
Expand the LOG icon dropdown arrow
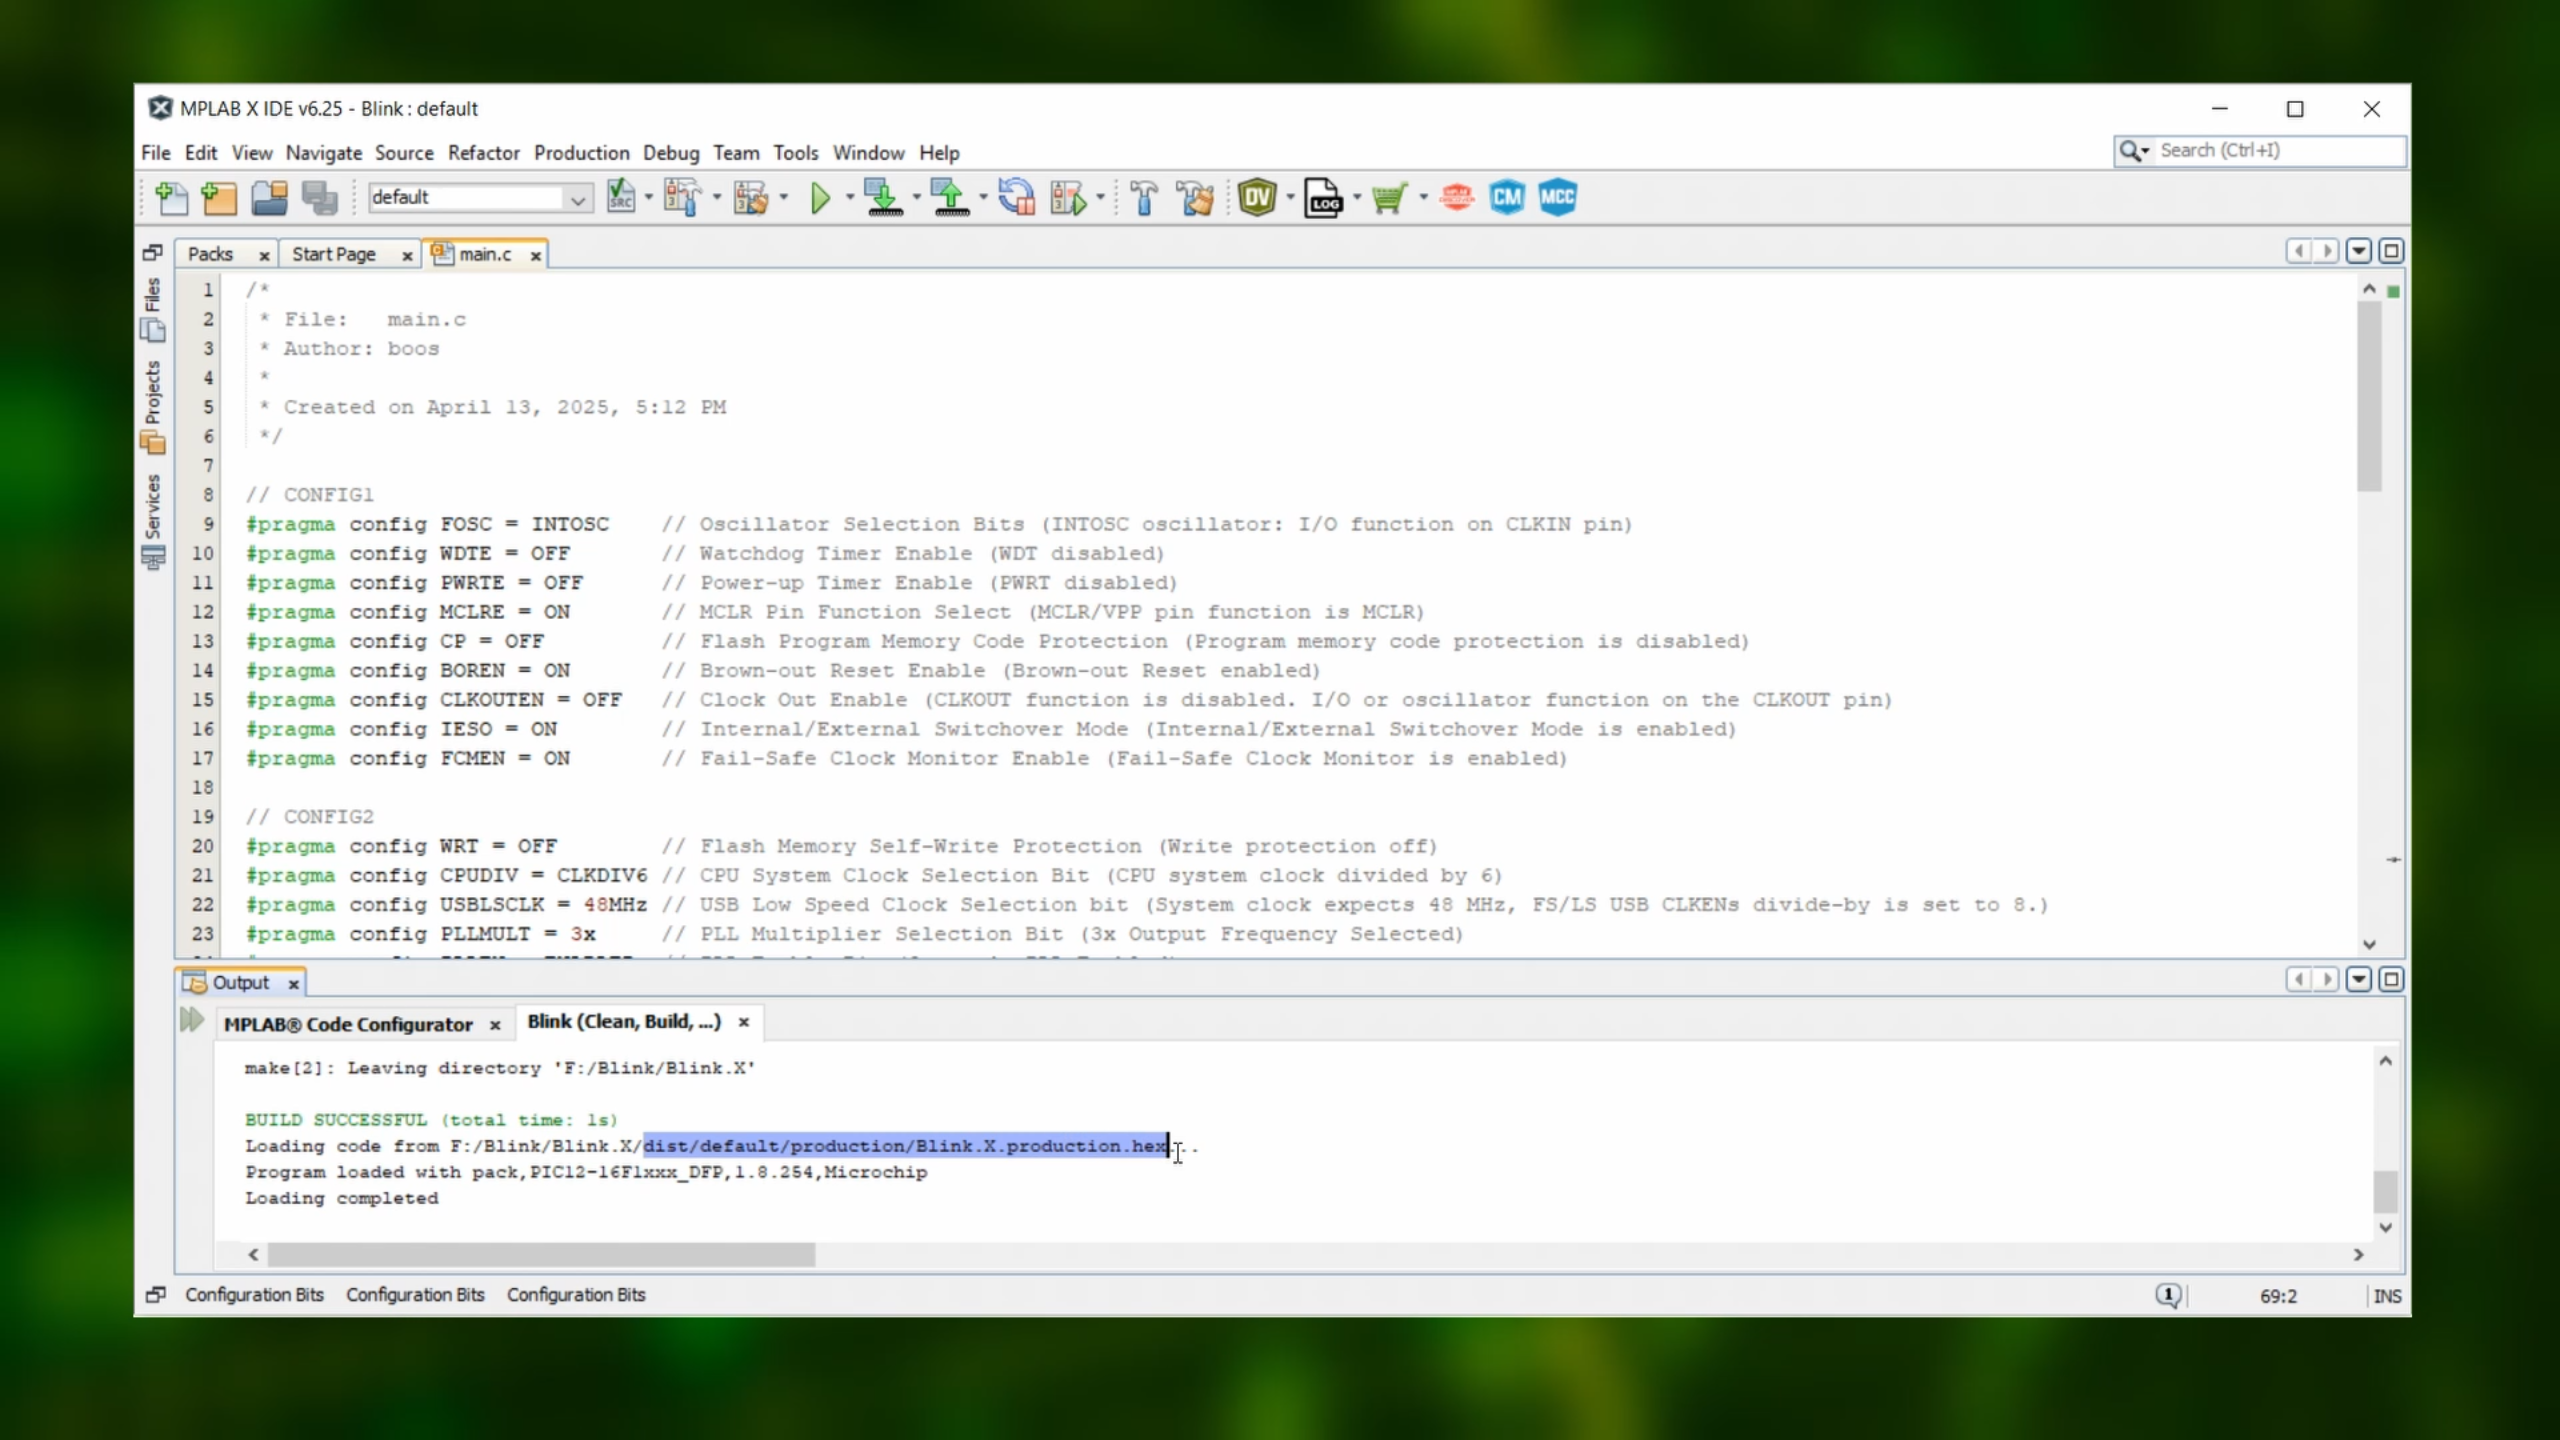coord(1357,198)
